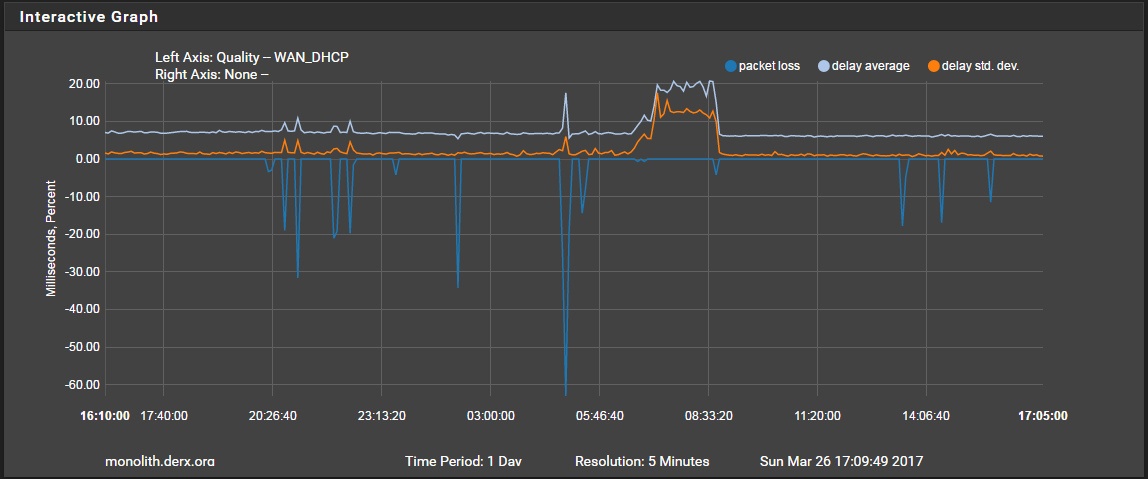
Task: Click the 08:33:20 x-axis tick label
Action: (x=708, y=415)
